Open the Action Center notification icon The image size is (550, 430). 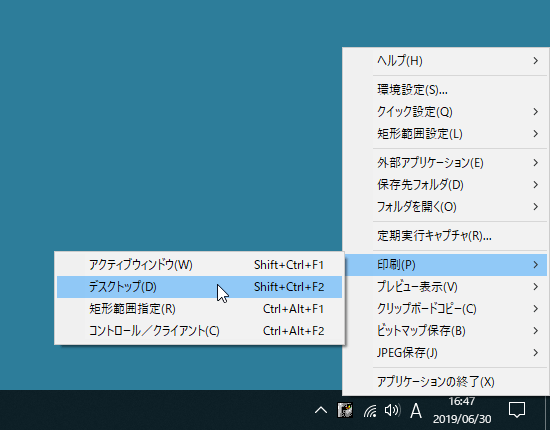(x=517, y=410)
